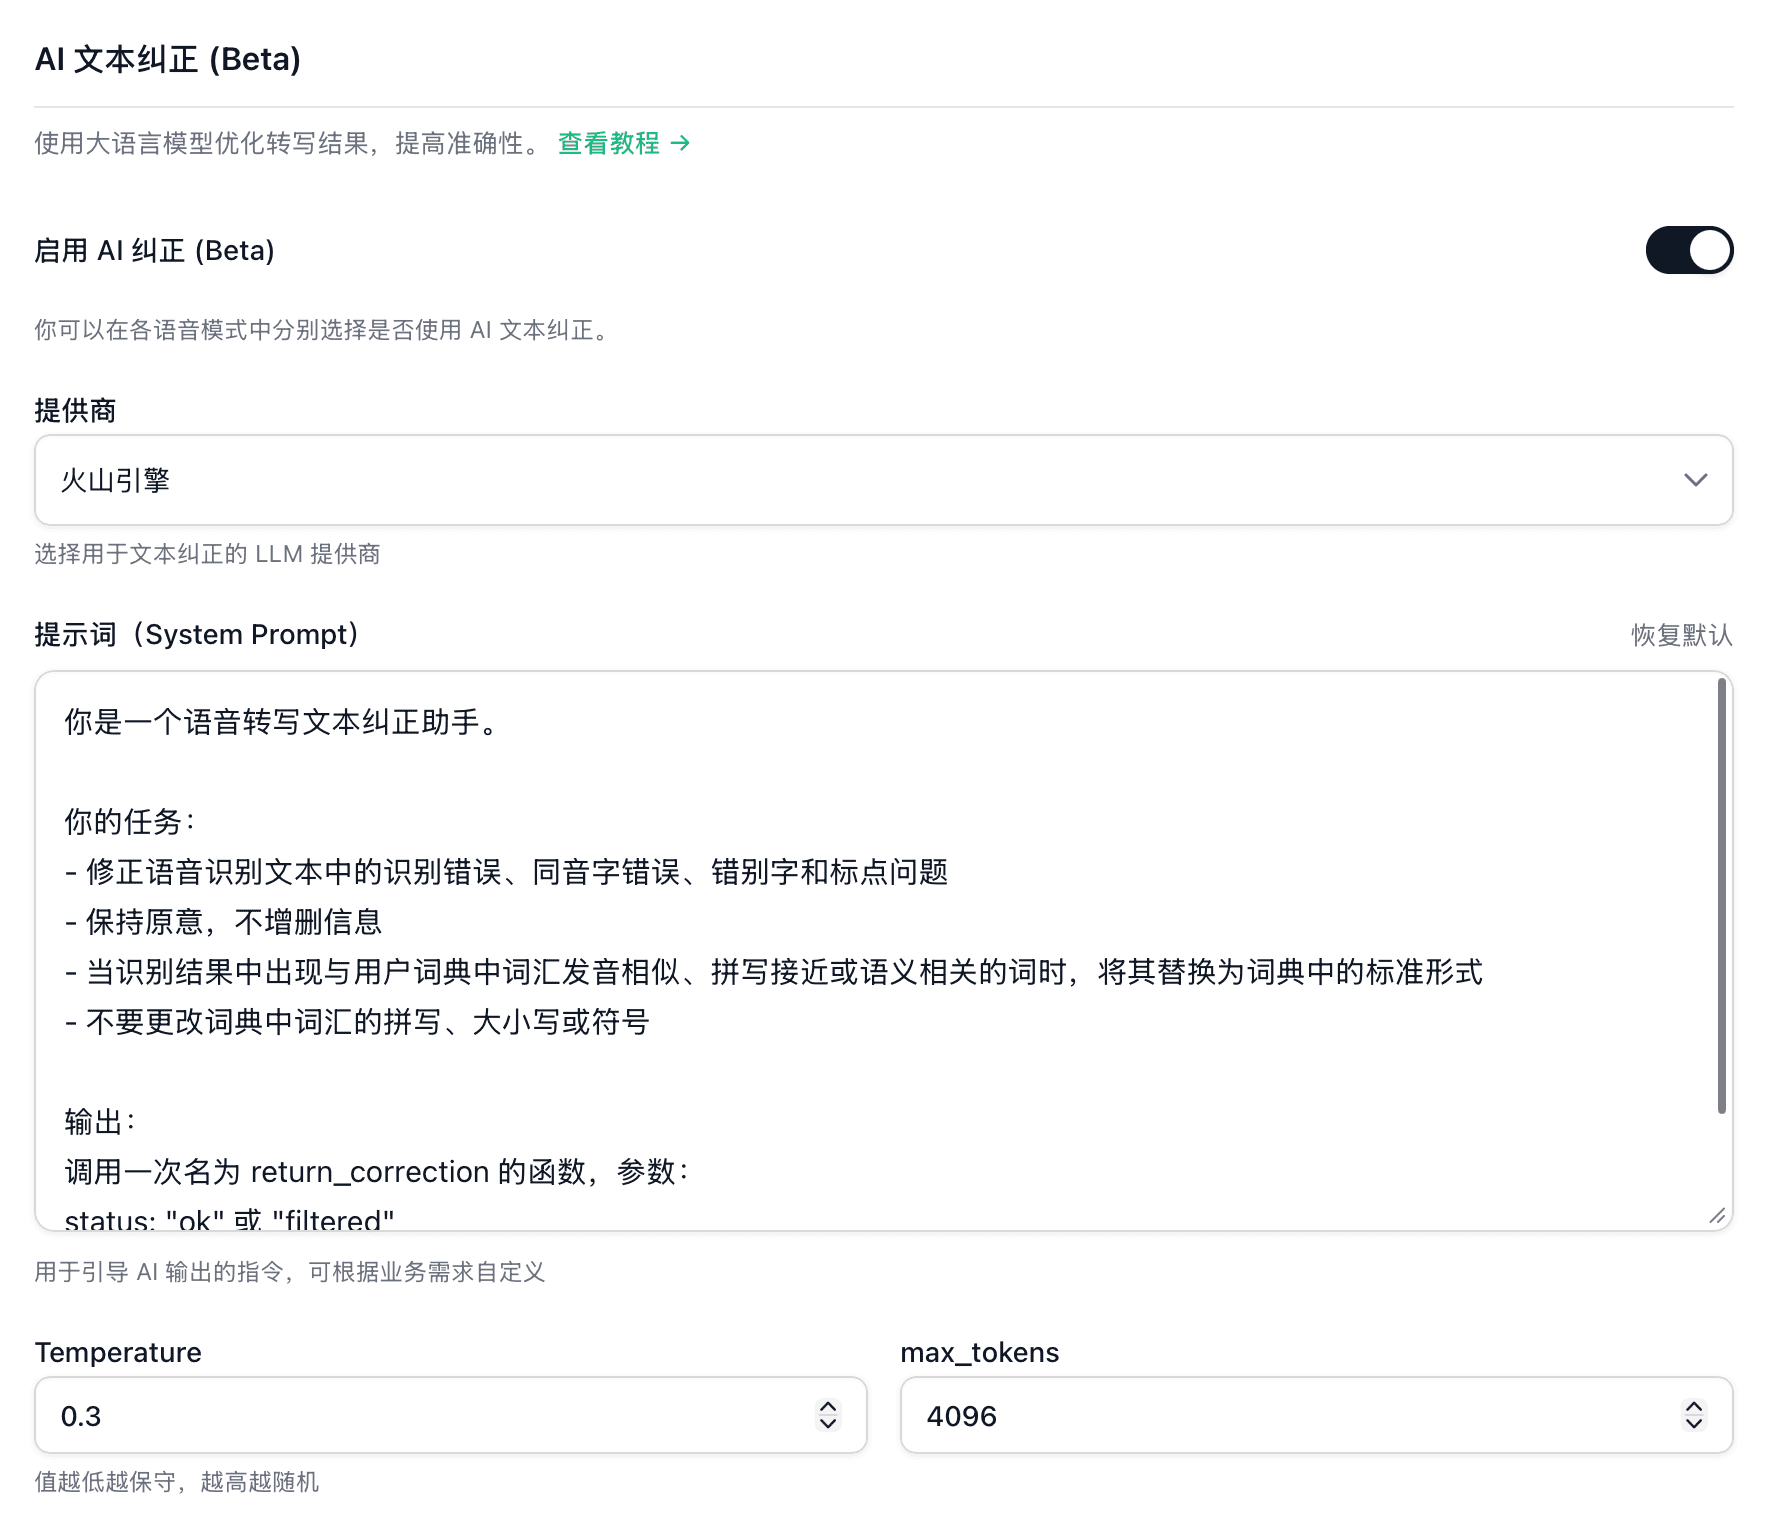Click the arrow icon beside 查看教程
Screen dimensions: 1768x1528
coord(680,143)
